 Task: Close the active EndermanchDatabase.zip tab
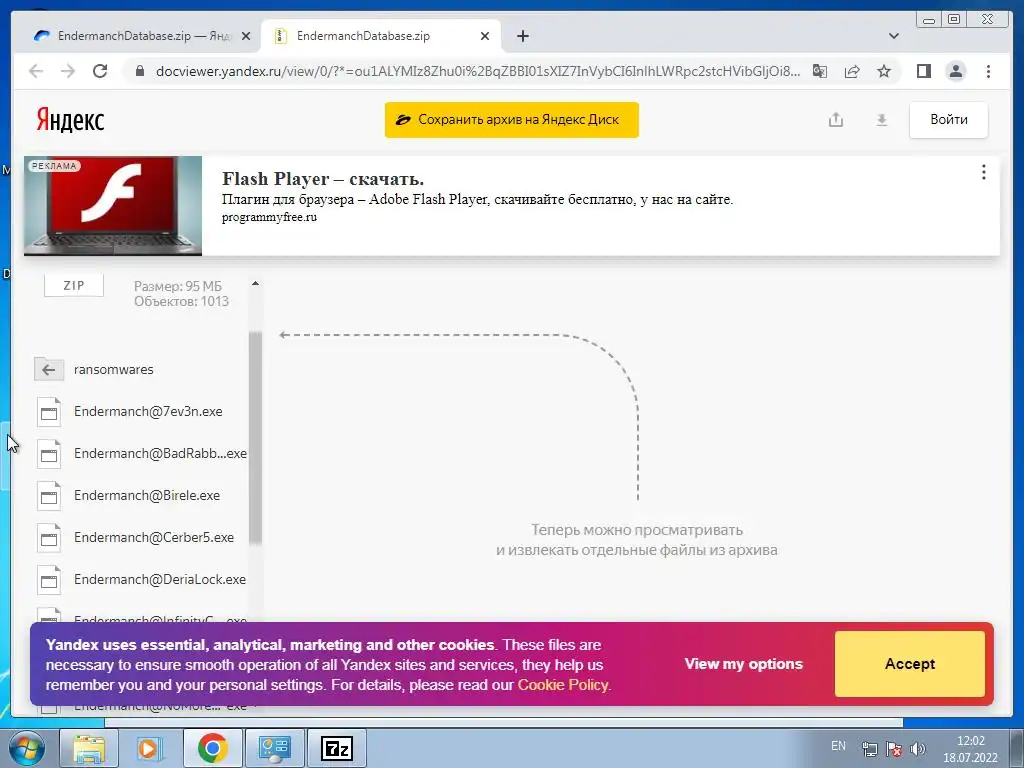[485, 36]
